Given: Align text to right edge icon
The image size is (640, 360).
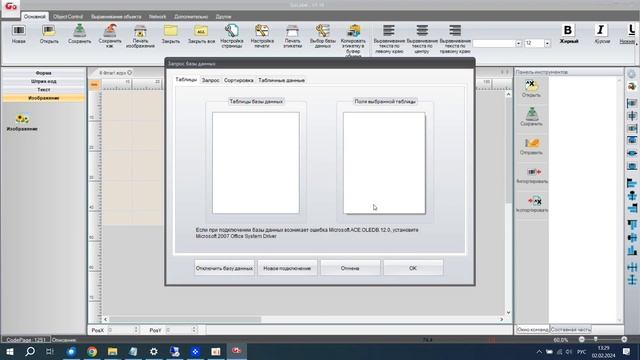Looking at the screenshot, I should (x=455, y=31).
